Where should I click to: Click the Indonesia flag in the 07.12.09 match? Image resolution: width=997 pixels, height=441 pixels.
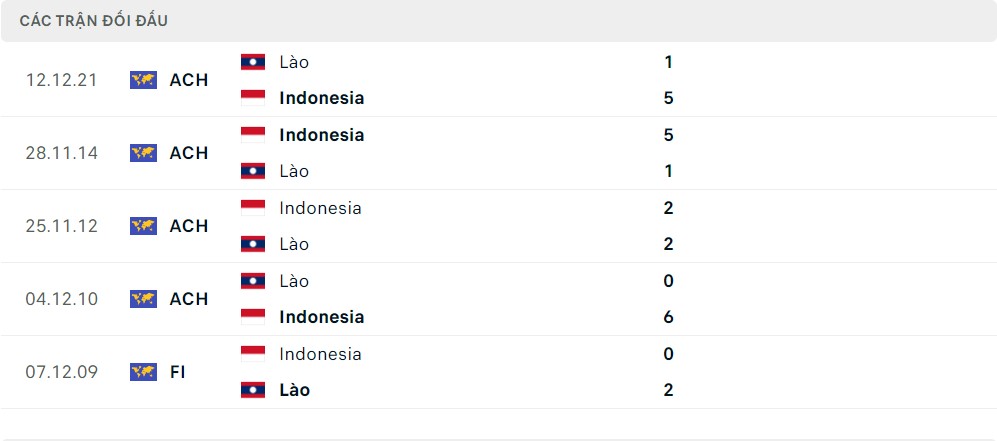tap(253, 354)
